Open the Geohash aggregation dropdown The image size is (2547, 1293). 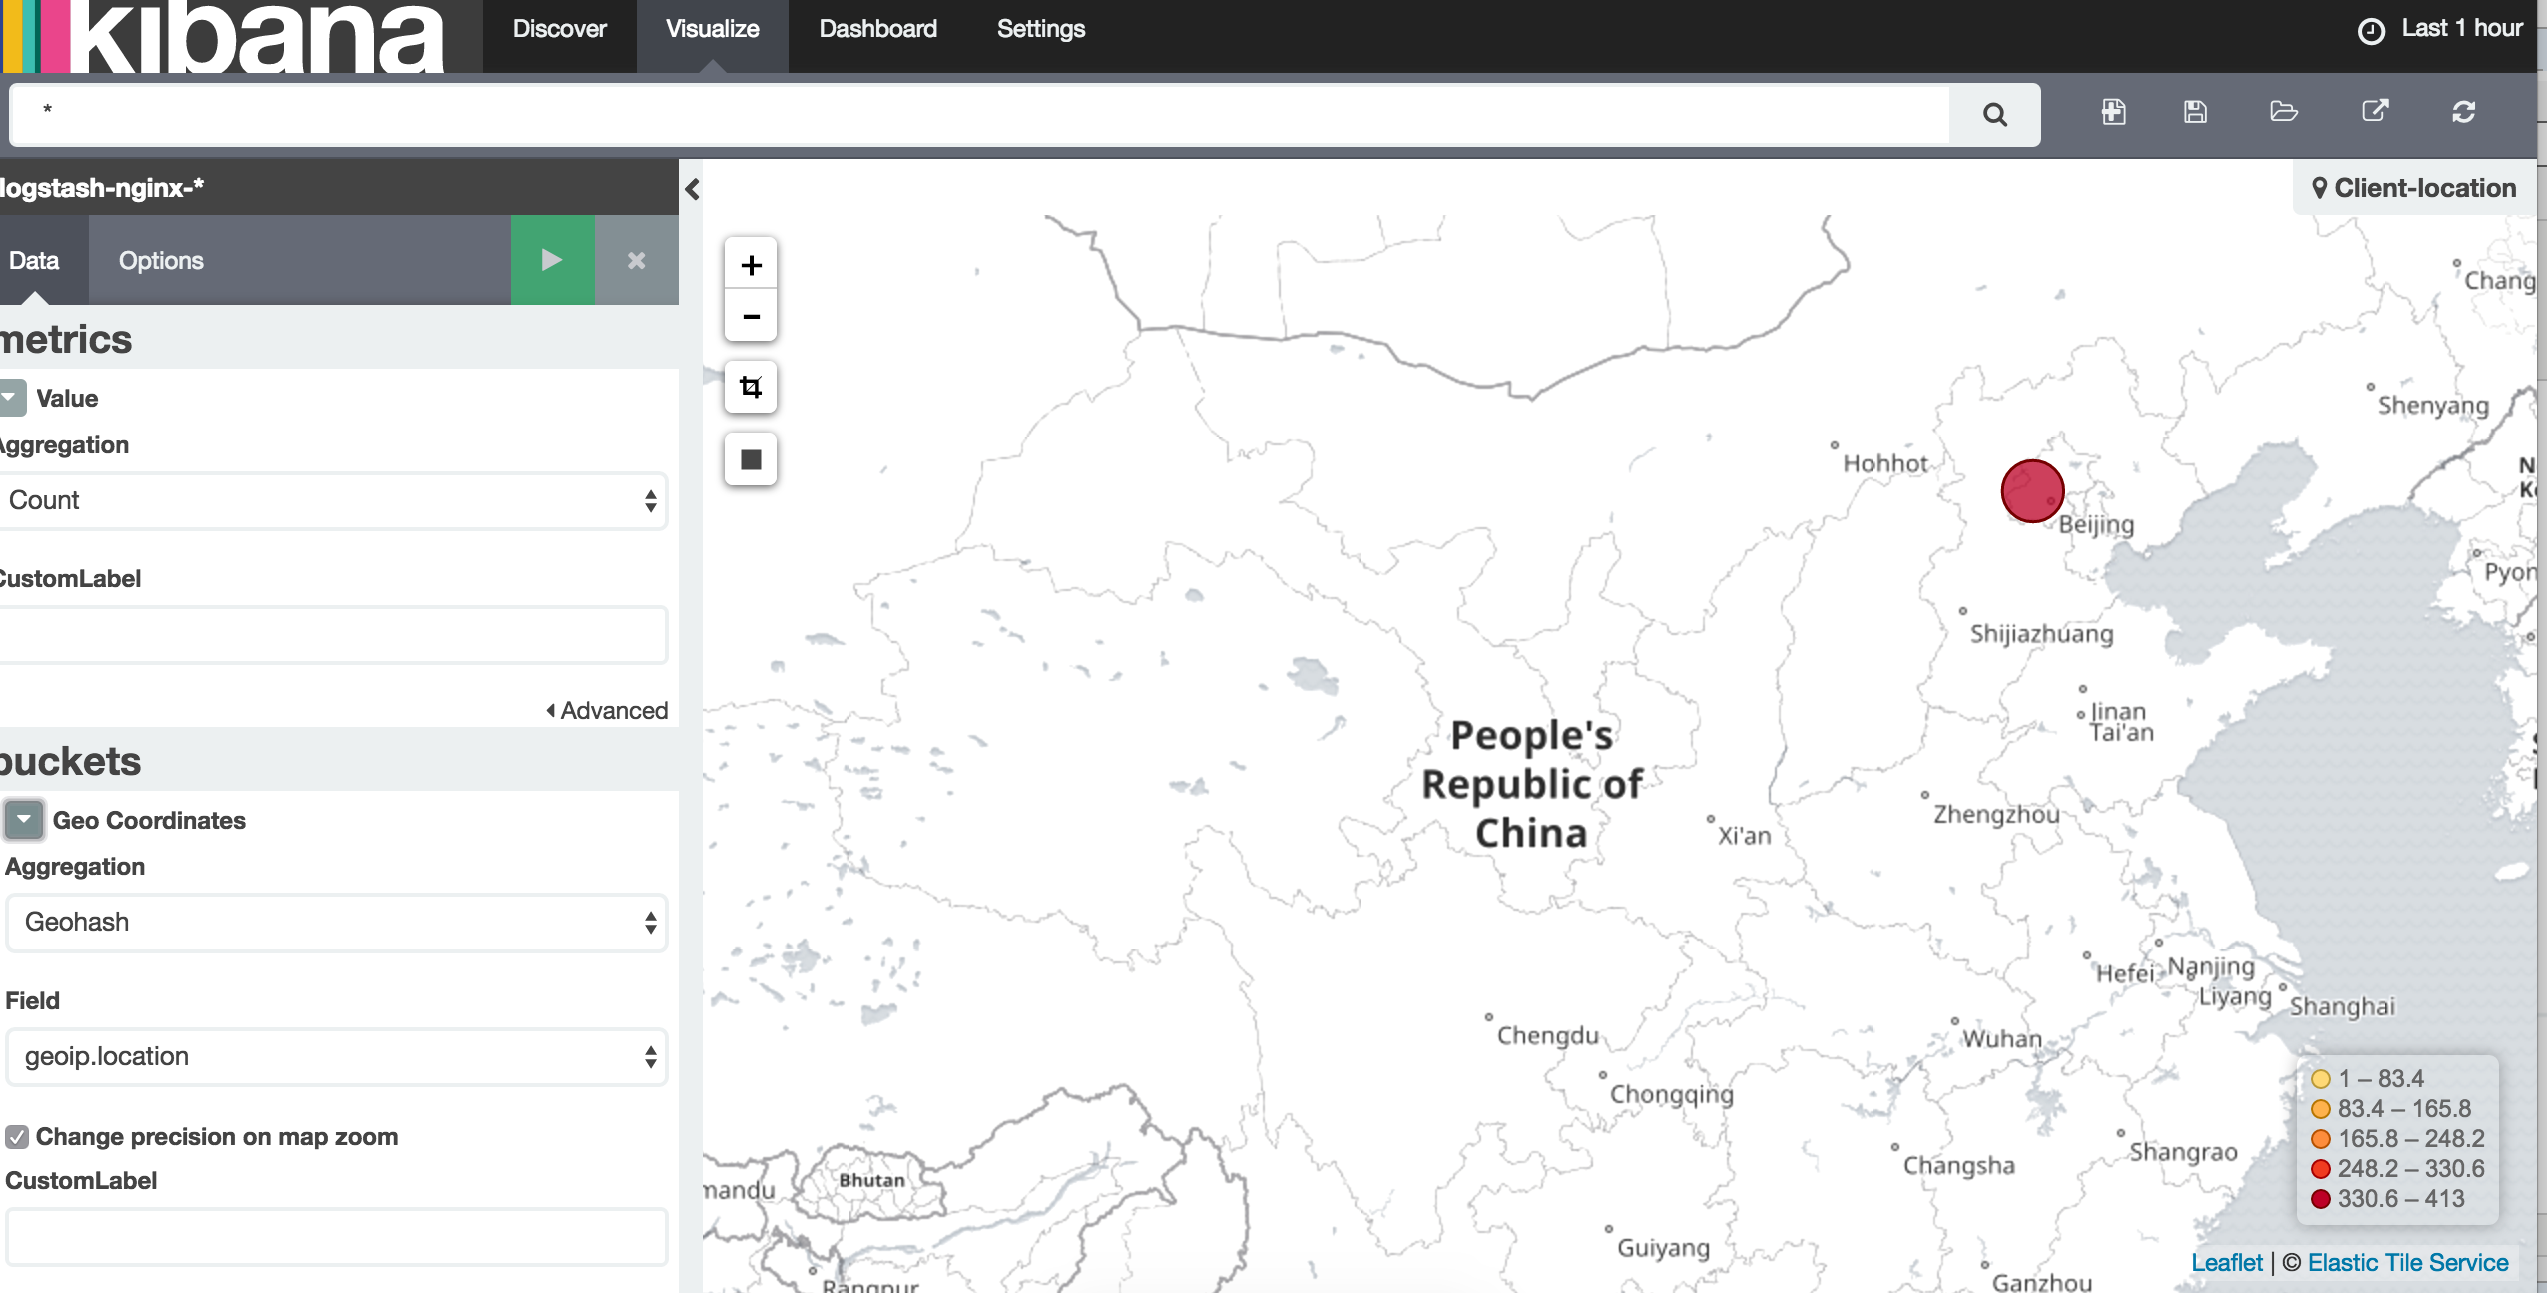point(337,923)
